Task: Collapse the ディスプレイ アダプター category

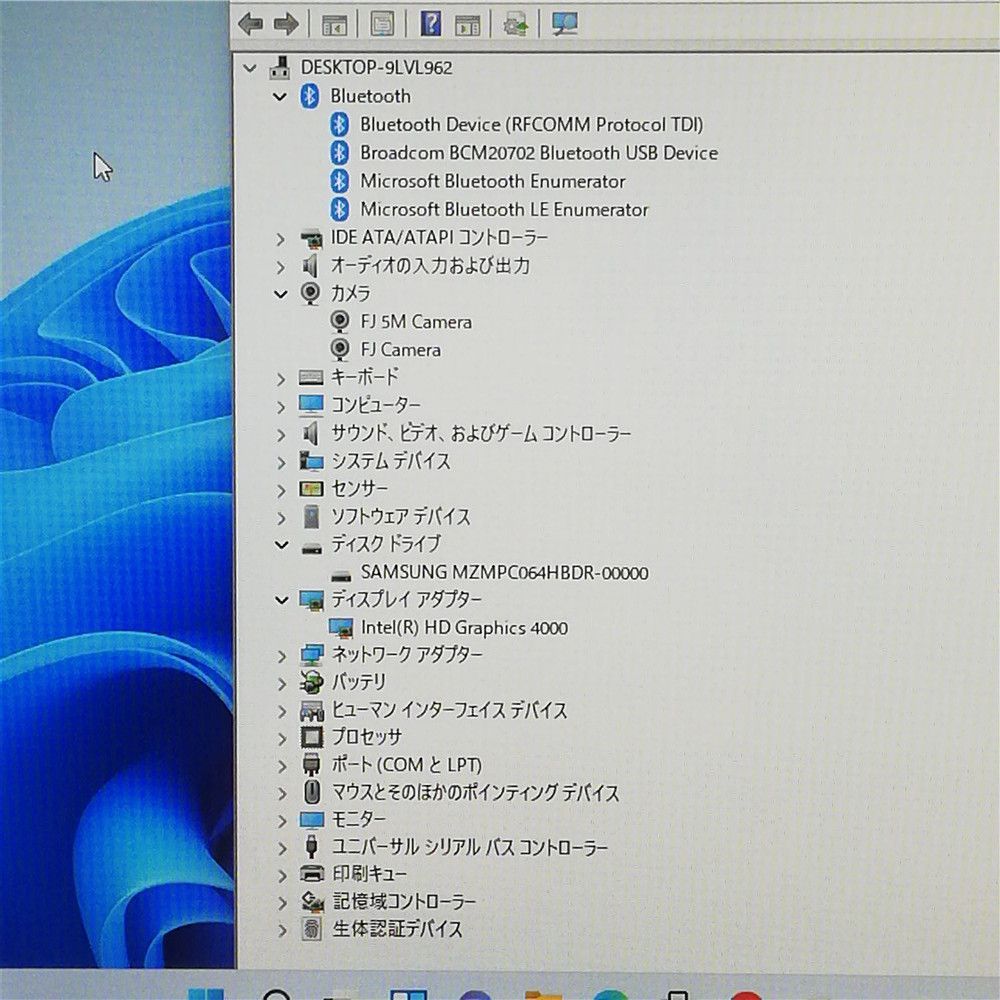Action: 281,599
